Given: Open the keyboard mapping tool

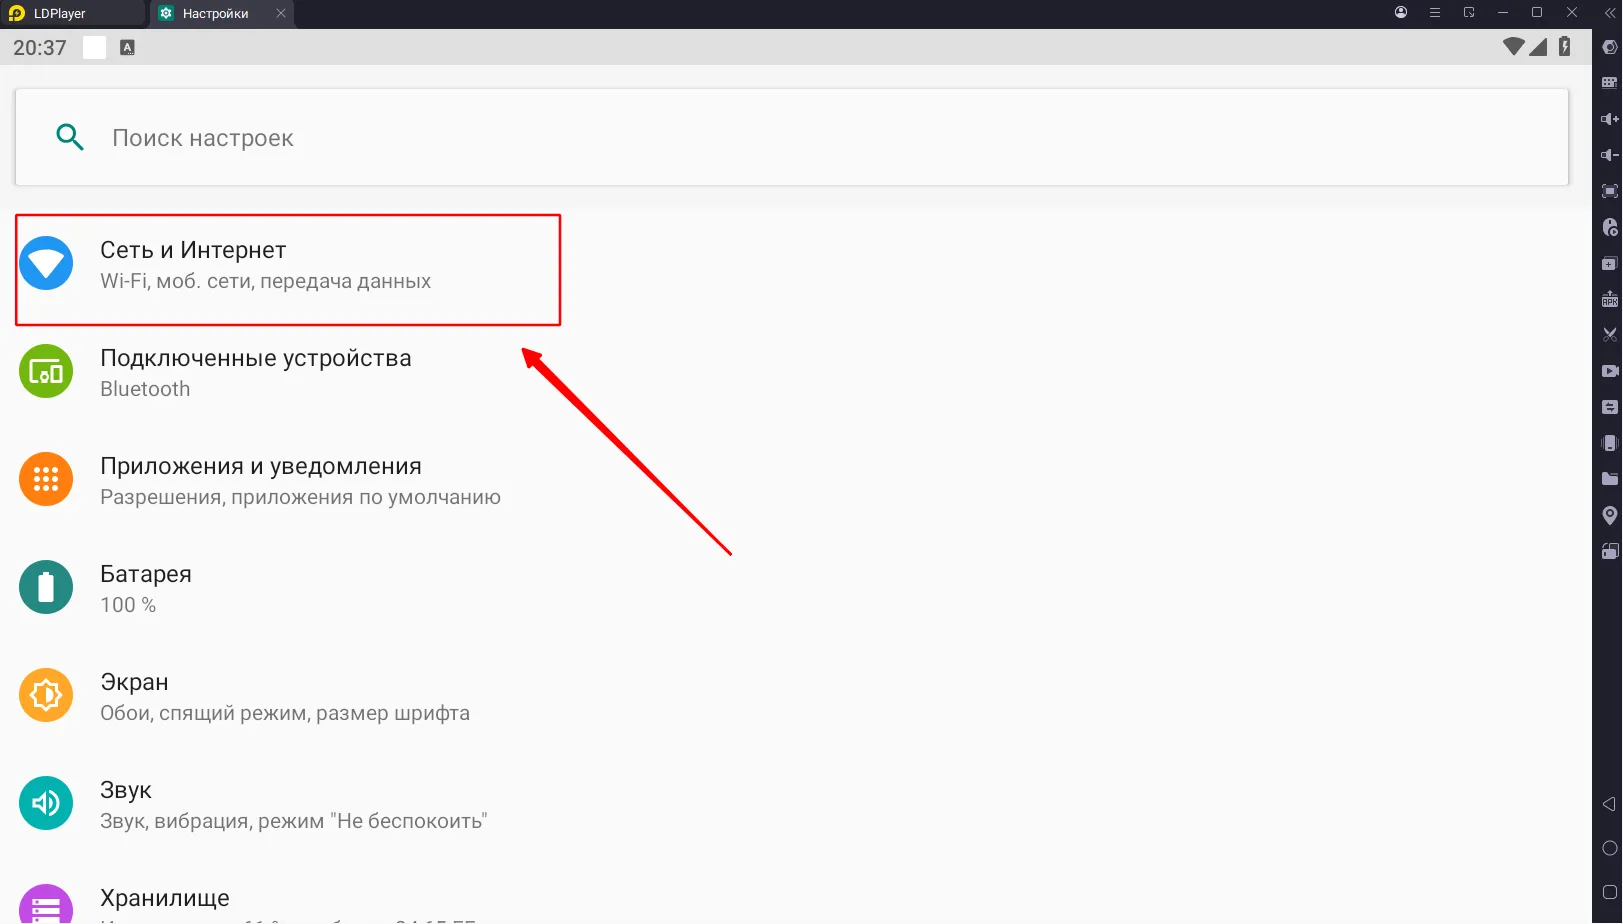Looking at the screenshot, I should pyautogui.click(x=1609, y=82).
